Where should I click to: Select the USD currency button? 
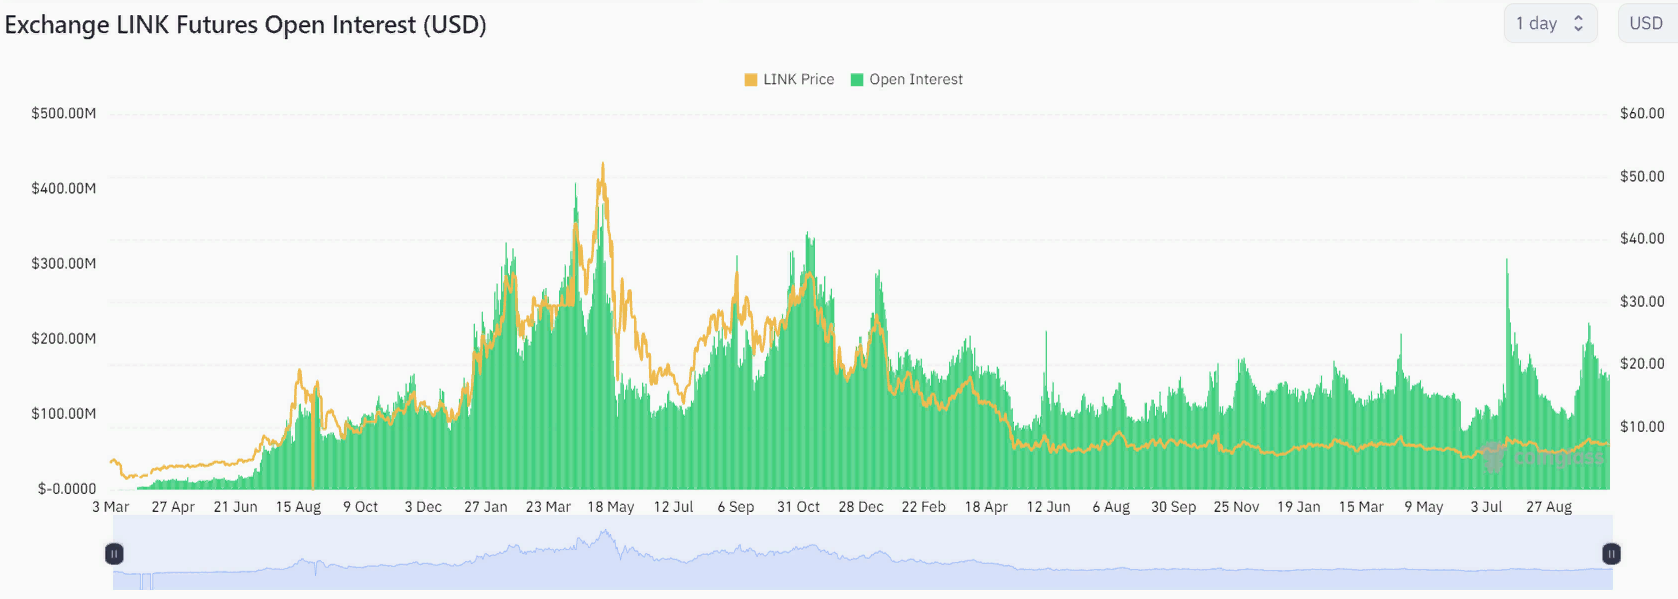pos(1646,23)
